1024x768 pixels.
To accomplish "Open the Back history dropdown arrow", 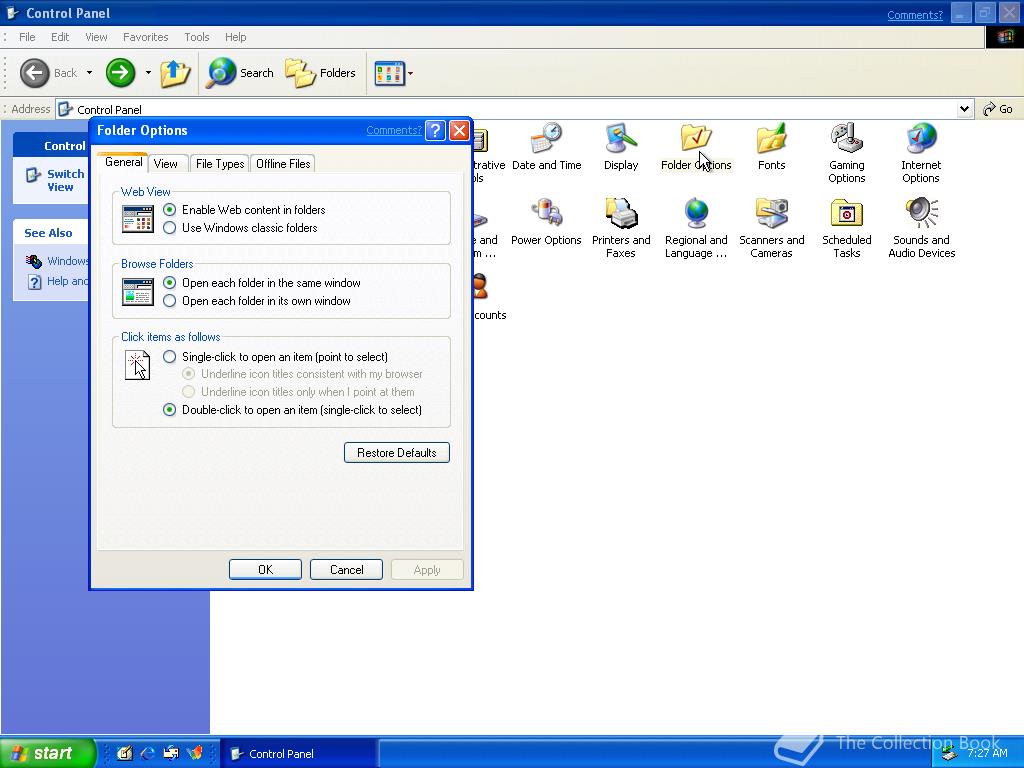I will click(89, 72).
